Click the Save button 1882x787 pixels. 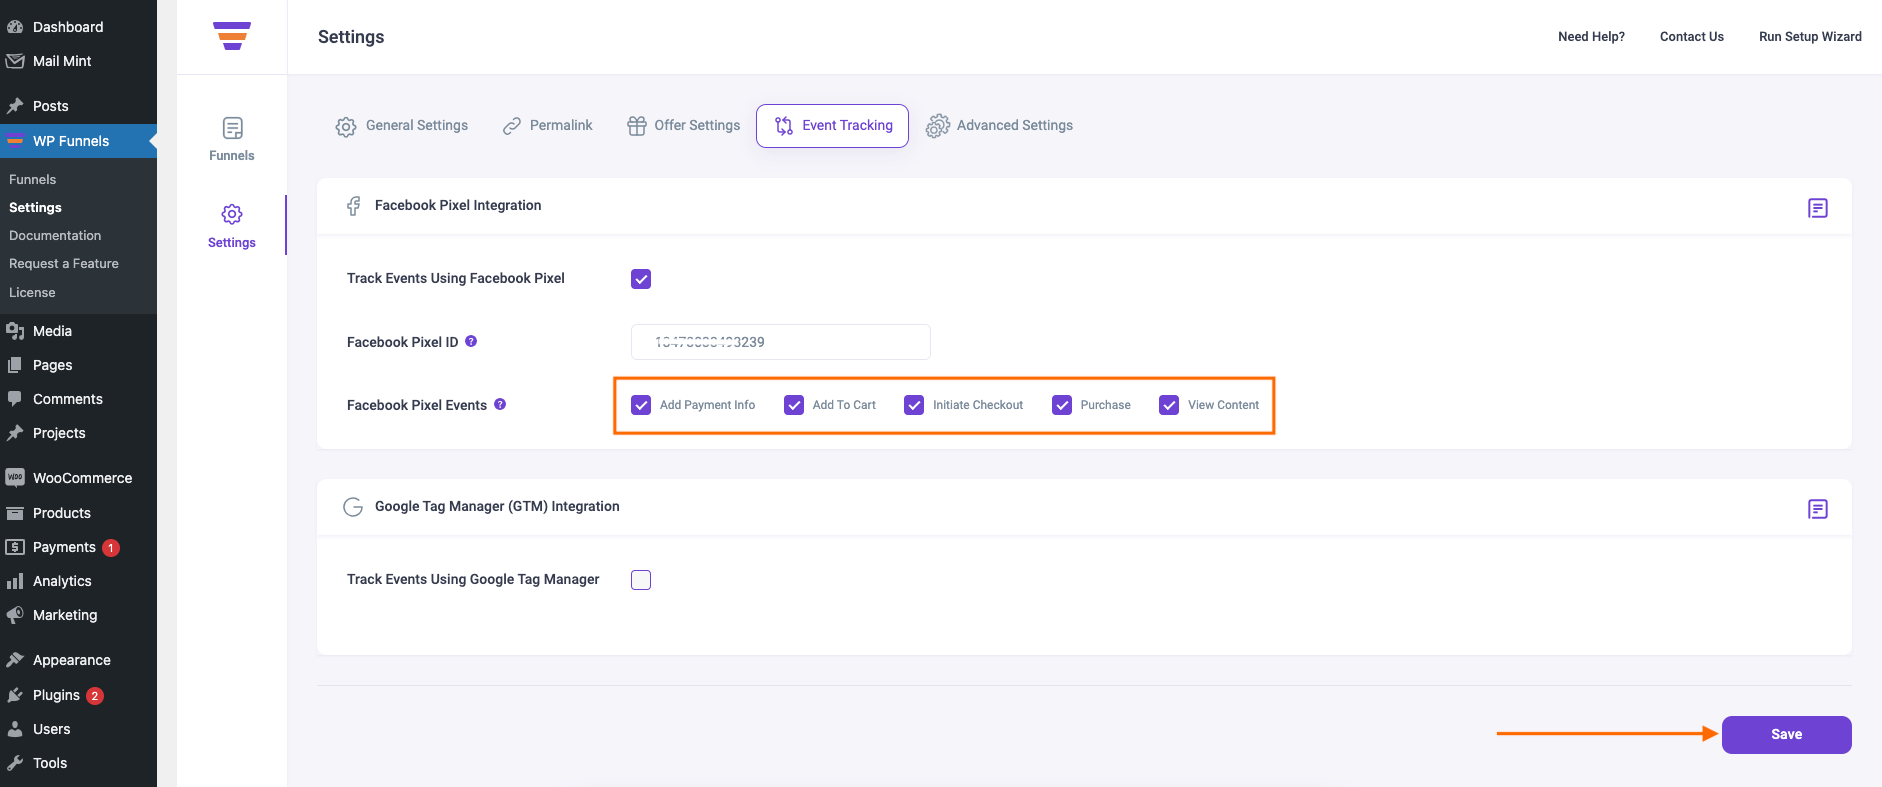coord(1786,735)
